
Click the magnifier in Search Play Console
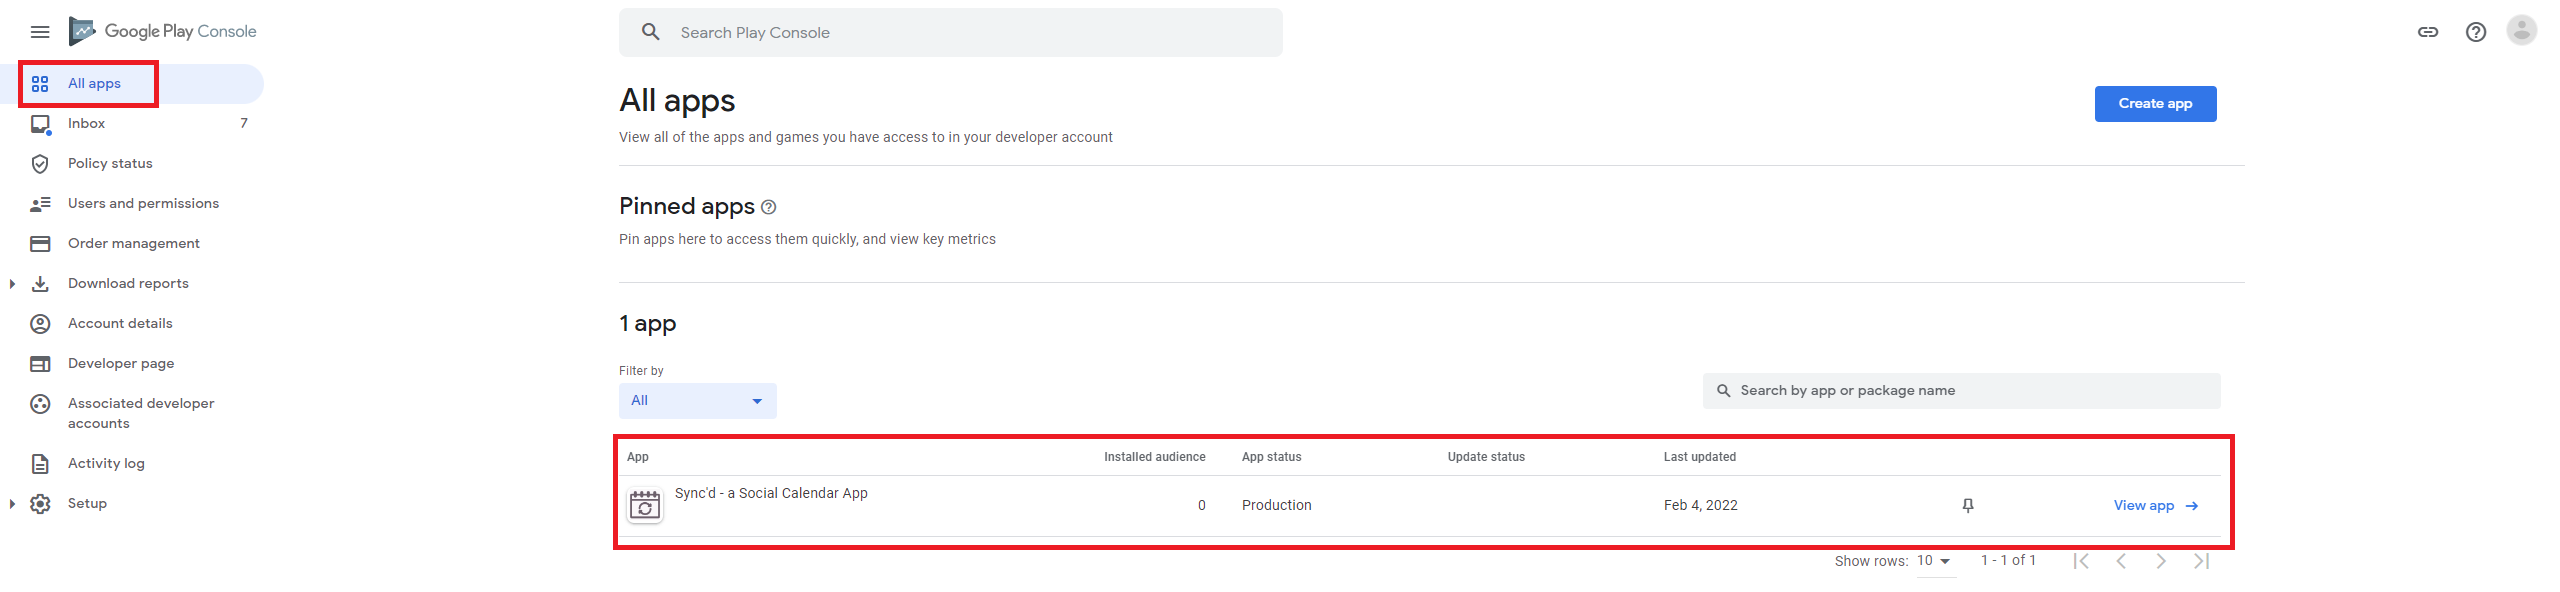pyautogui.click(x=651, y=32)
